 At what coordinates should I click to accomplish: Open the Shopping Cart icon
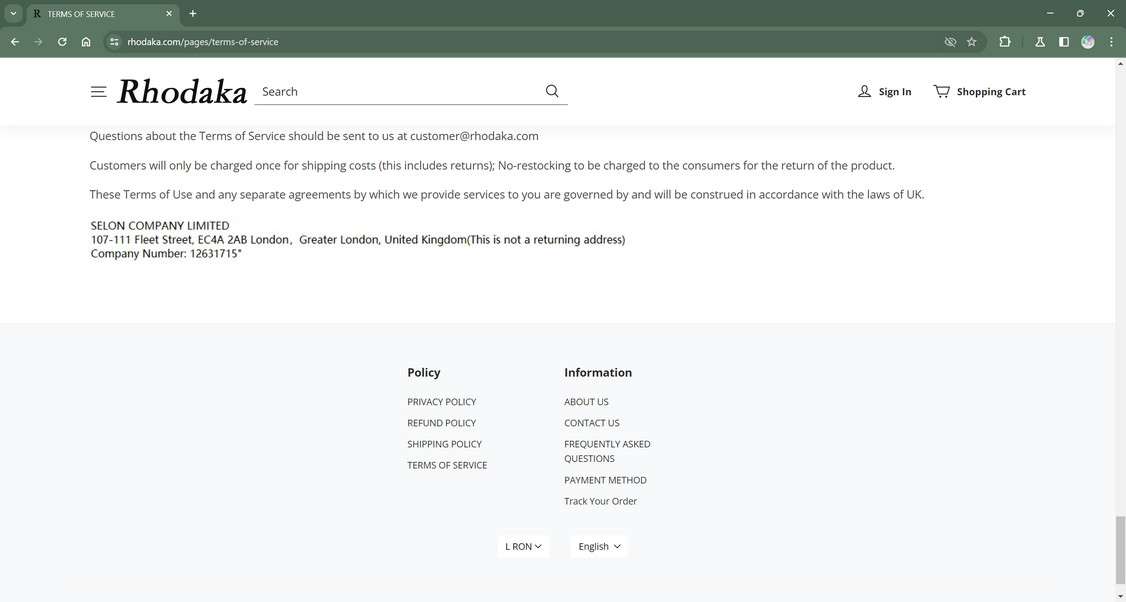941,91
